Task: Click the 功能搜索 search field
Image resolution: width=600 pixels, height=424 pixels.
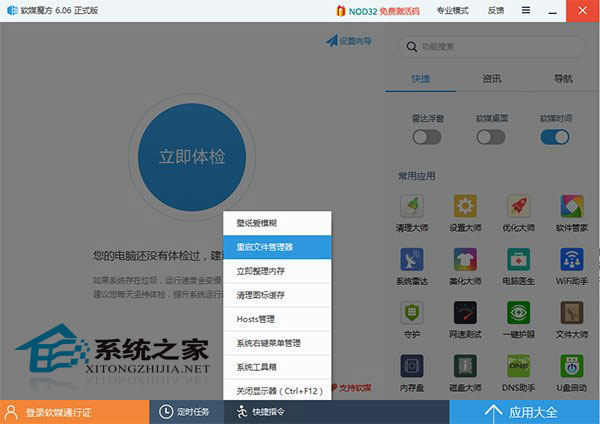Action: [492, 47]
